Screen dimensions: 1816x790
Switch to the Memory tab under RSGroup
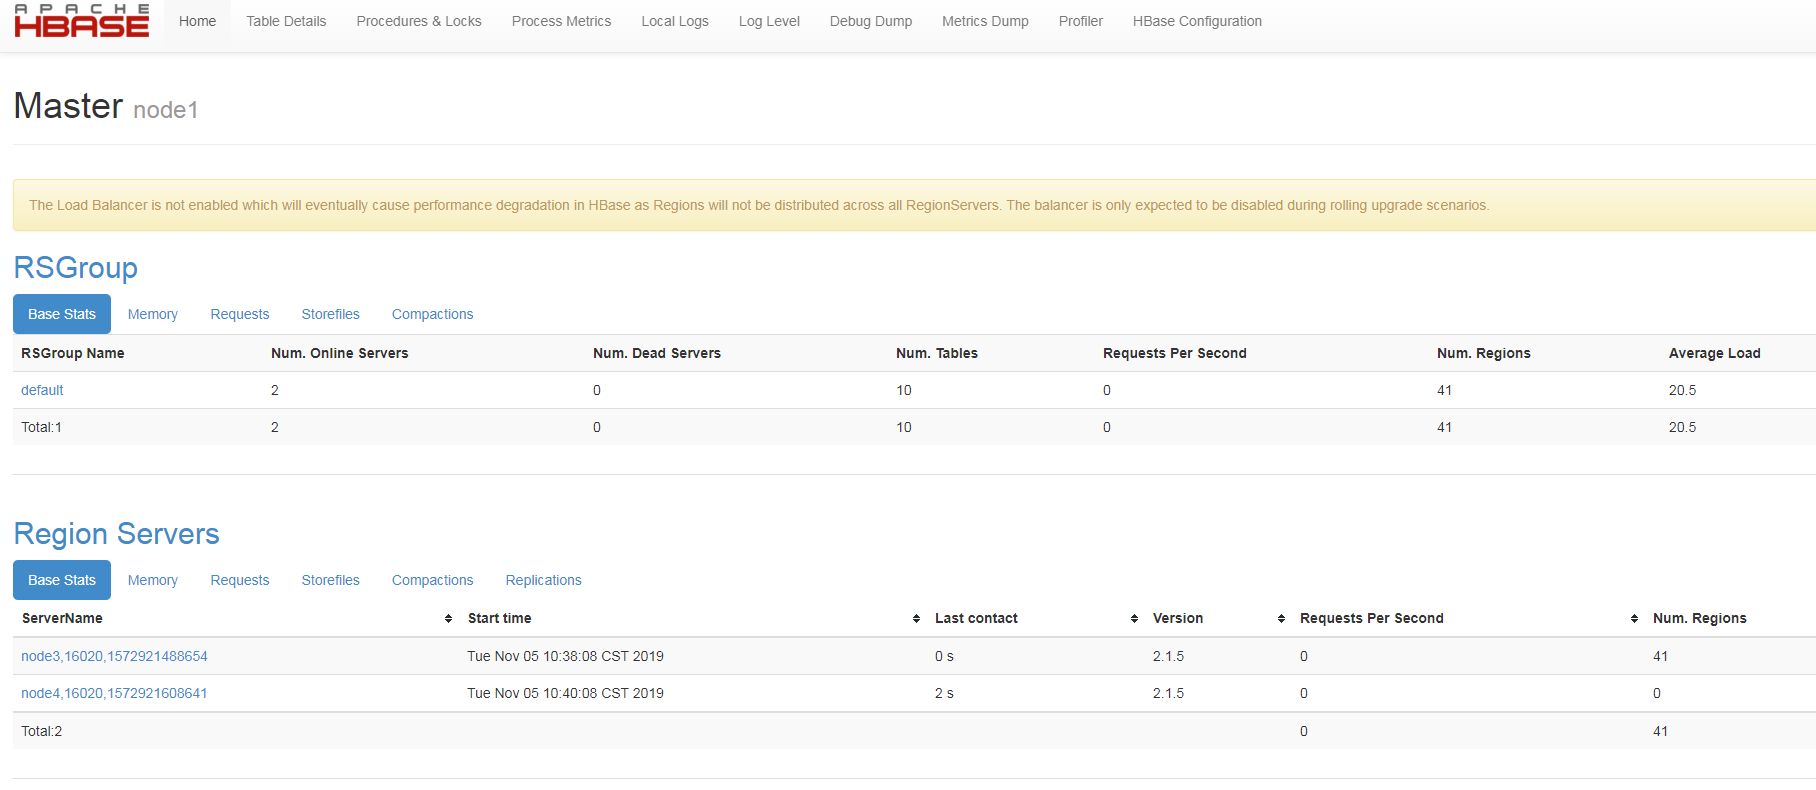[x=153, y=314]
